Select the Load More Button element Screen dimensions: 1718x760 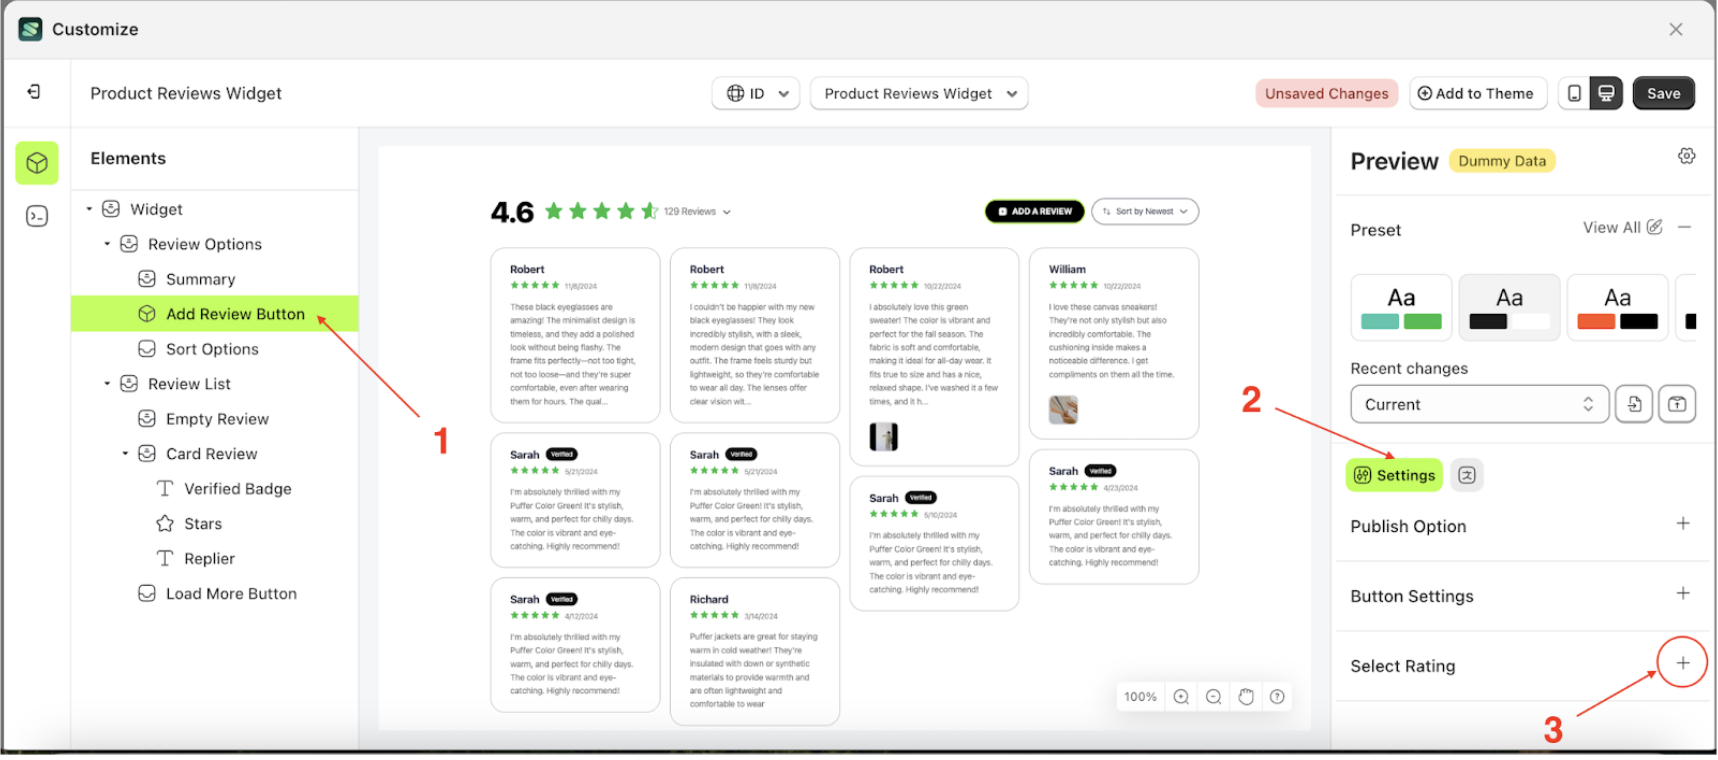pyautogui.click(x=231, y=594)
